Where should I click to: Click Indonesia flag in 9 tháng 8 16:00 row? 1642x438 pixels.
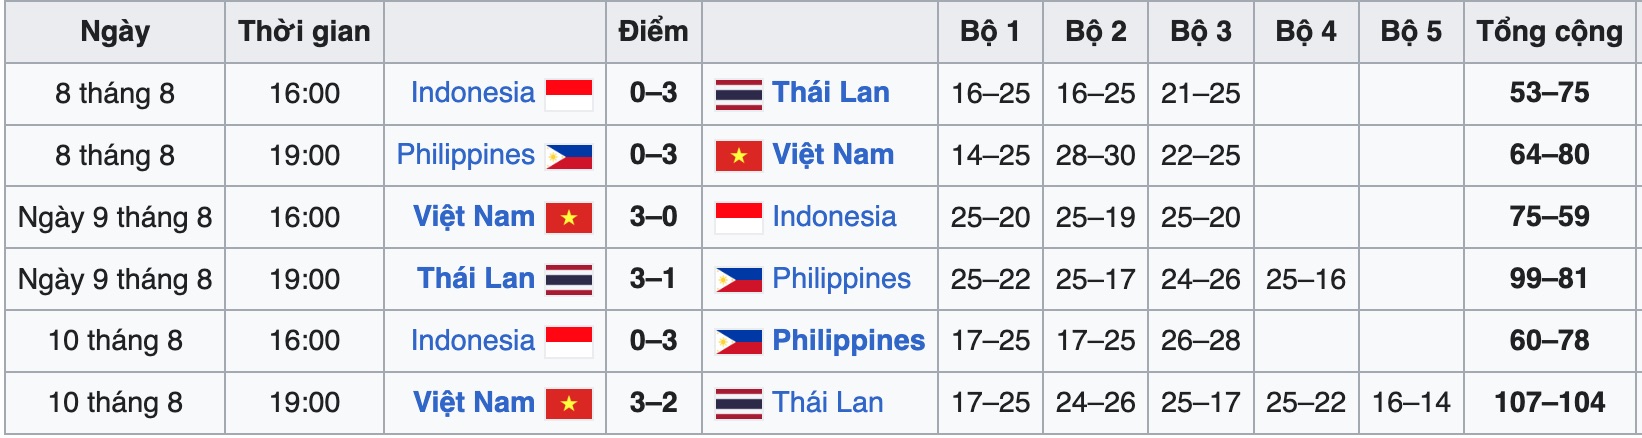pos(739,218)
